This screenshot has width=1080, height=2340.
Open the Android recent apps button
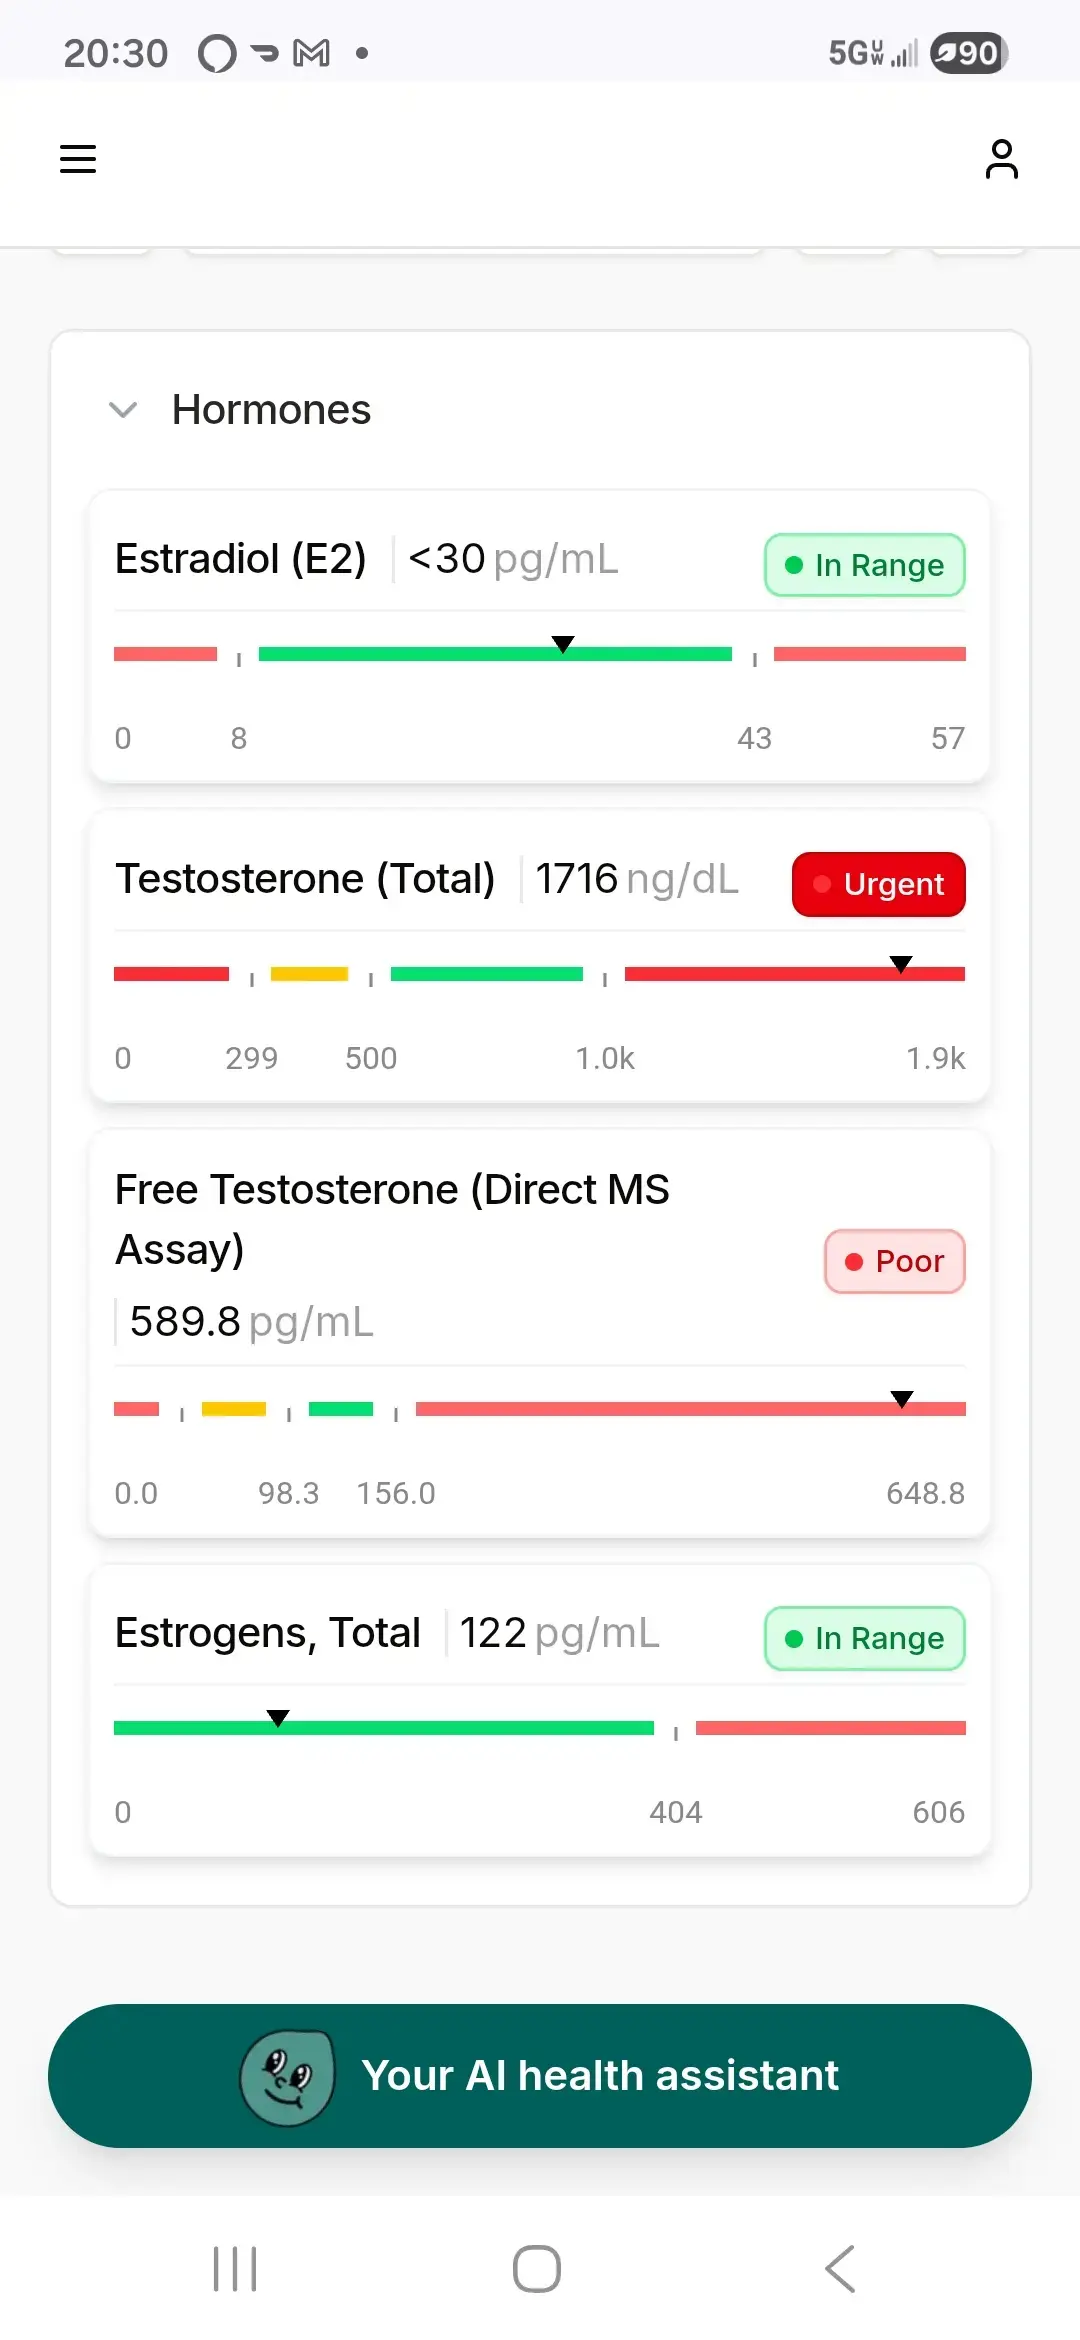coord(235,2268)
